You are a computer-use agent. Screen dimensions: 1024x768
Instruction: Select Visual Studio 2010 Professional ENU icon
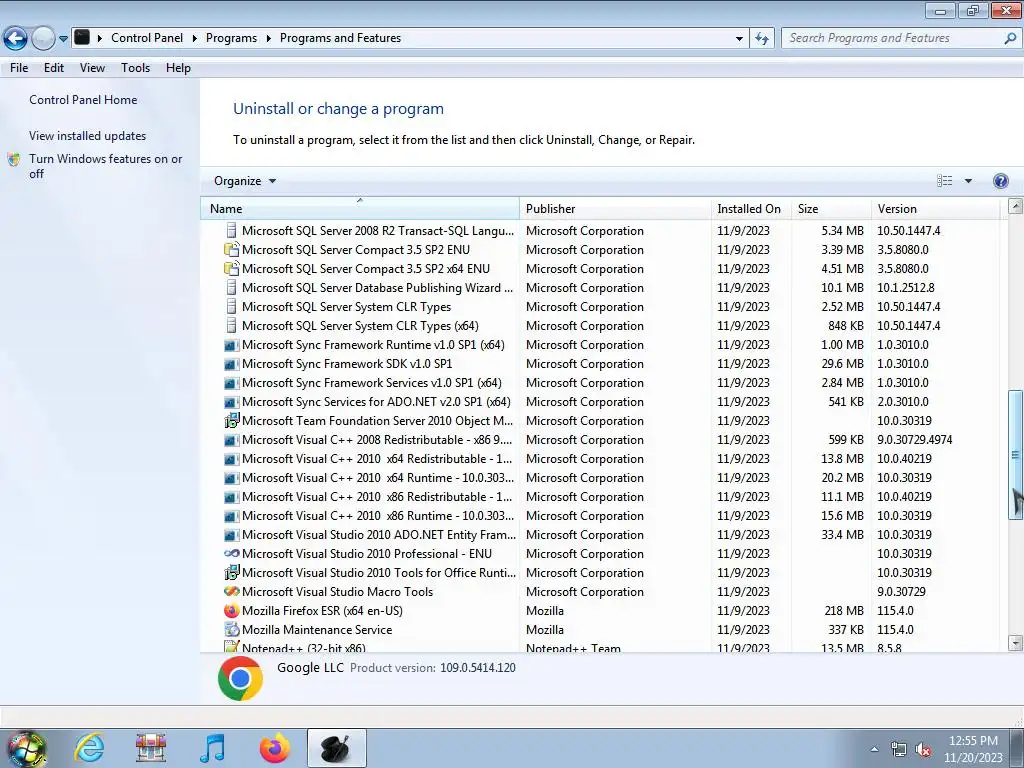point(231,554)
